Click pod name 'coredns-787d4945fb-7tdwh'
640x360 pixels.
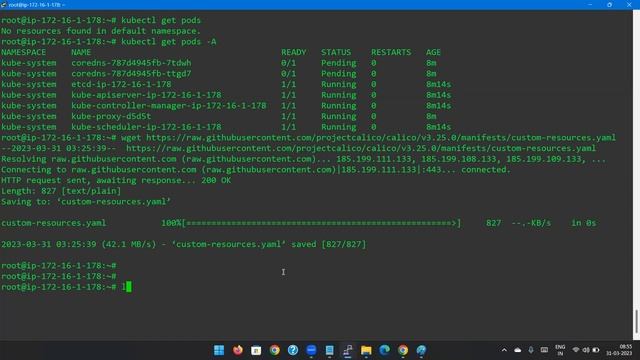click(131, 63)
